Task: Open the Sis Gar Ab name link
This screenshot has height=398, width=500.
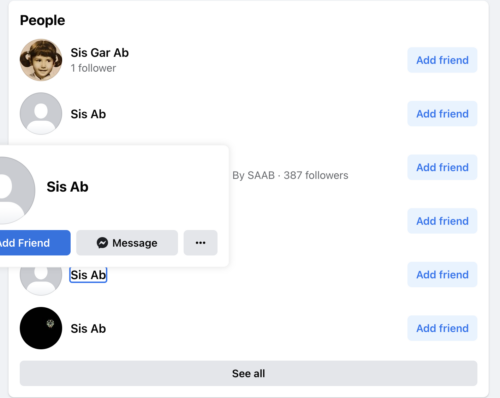Action: coord(99,53)
